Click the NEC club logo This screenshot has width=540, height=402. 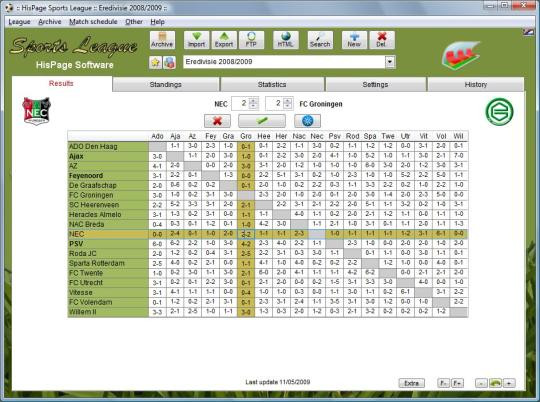pos(37,111)
